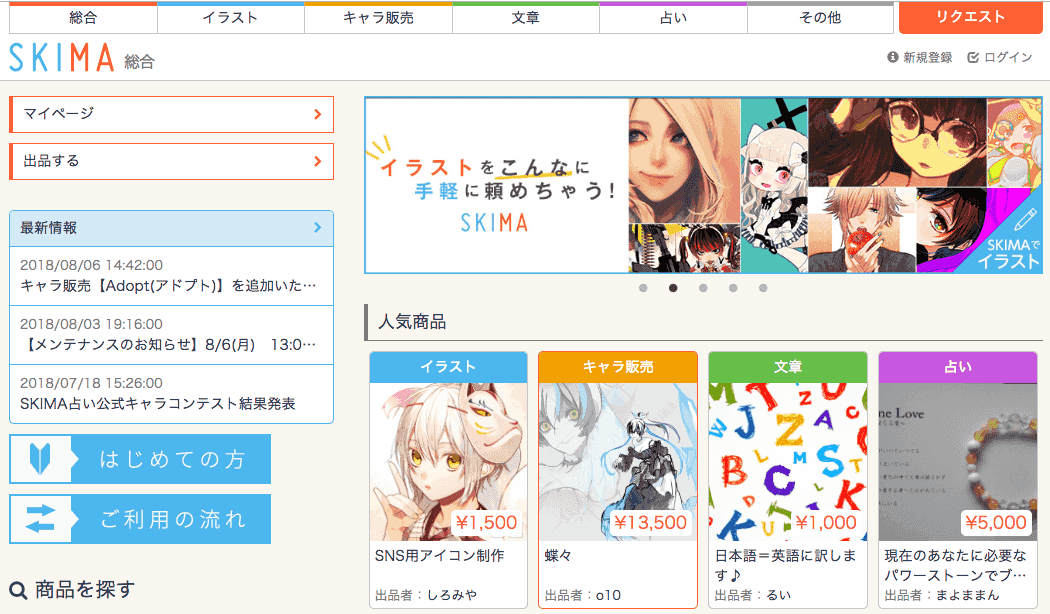1050x614 pixels.
Task: Click the SKIMA logo
Action: click(62, 58)
